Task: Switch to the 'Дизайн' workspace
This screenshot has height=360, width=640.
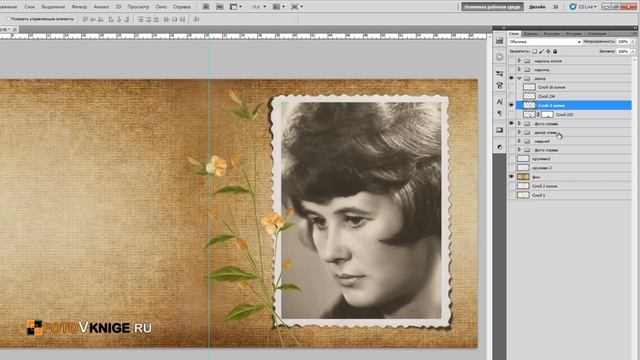Action: [x=537, y=7]
